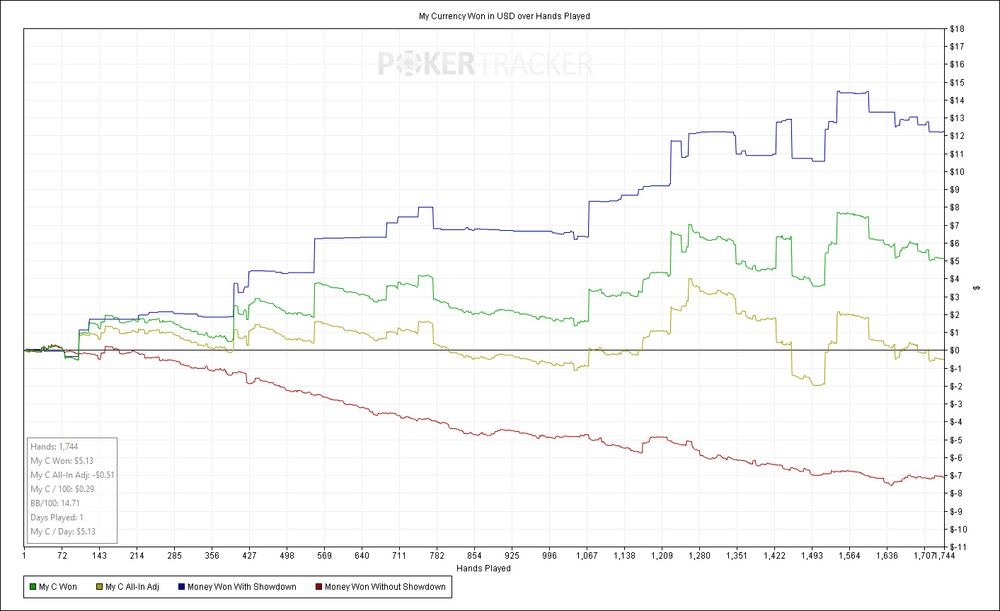Click the My C / 100: $0.29 stat

tap(63, 489)
